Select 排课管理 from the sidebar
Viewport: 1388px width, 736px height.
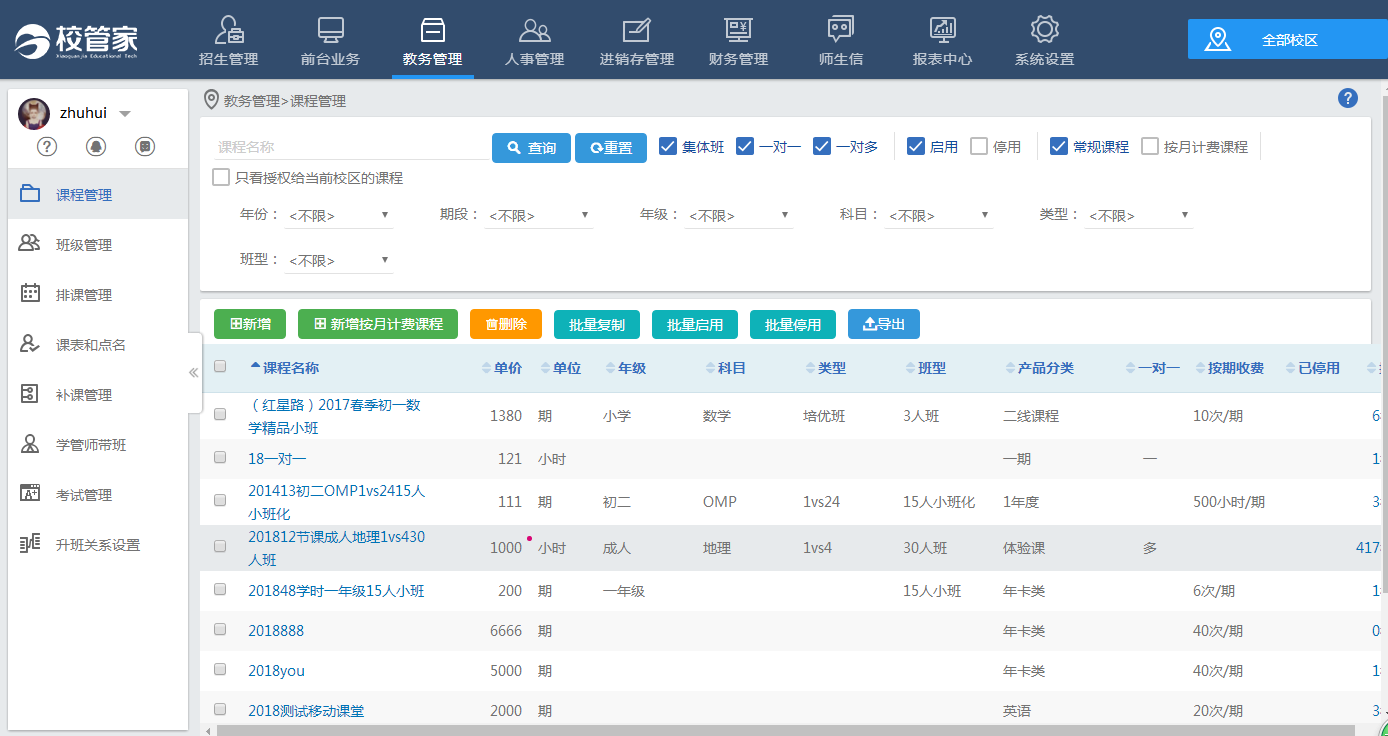coord(84,295)
